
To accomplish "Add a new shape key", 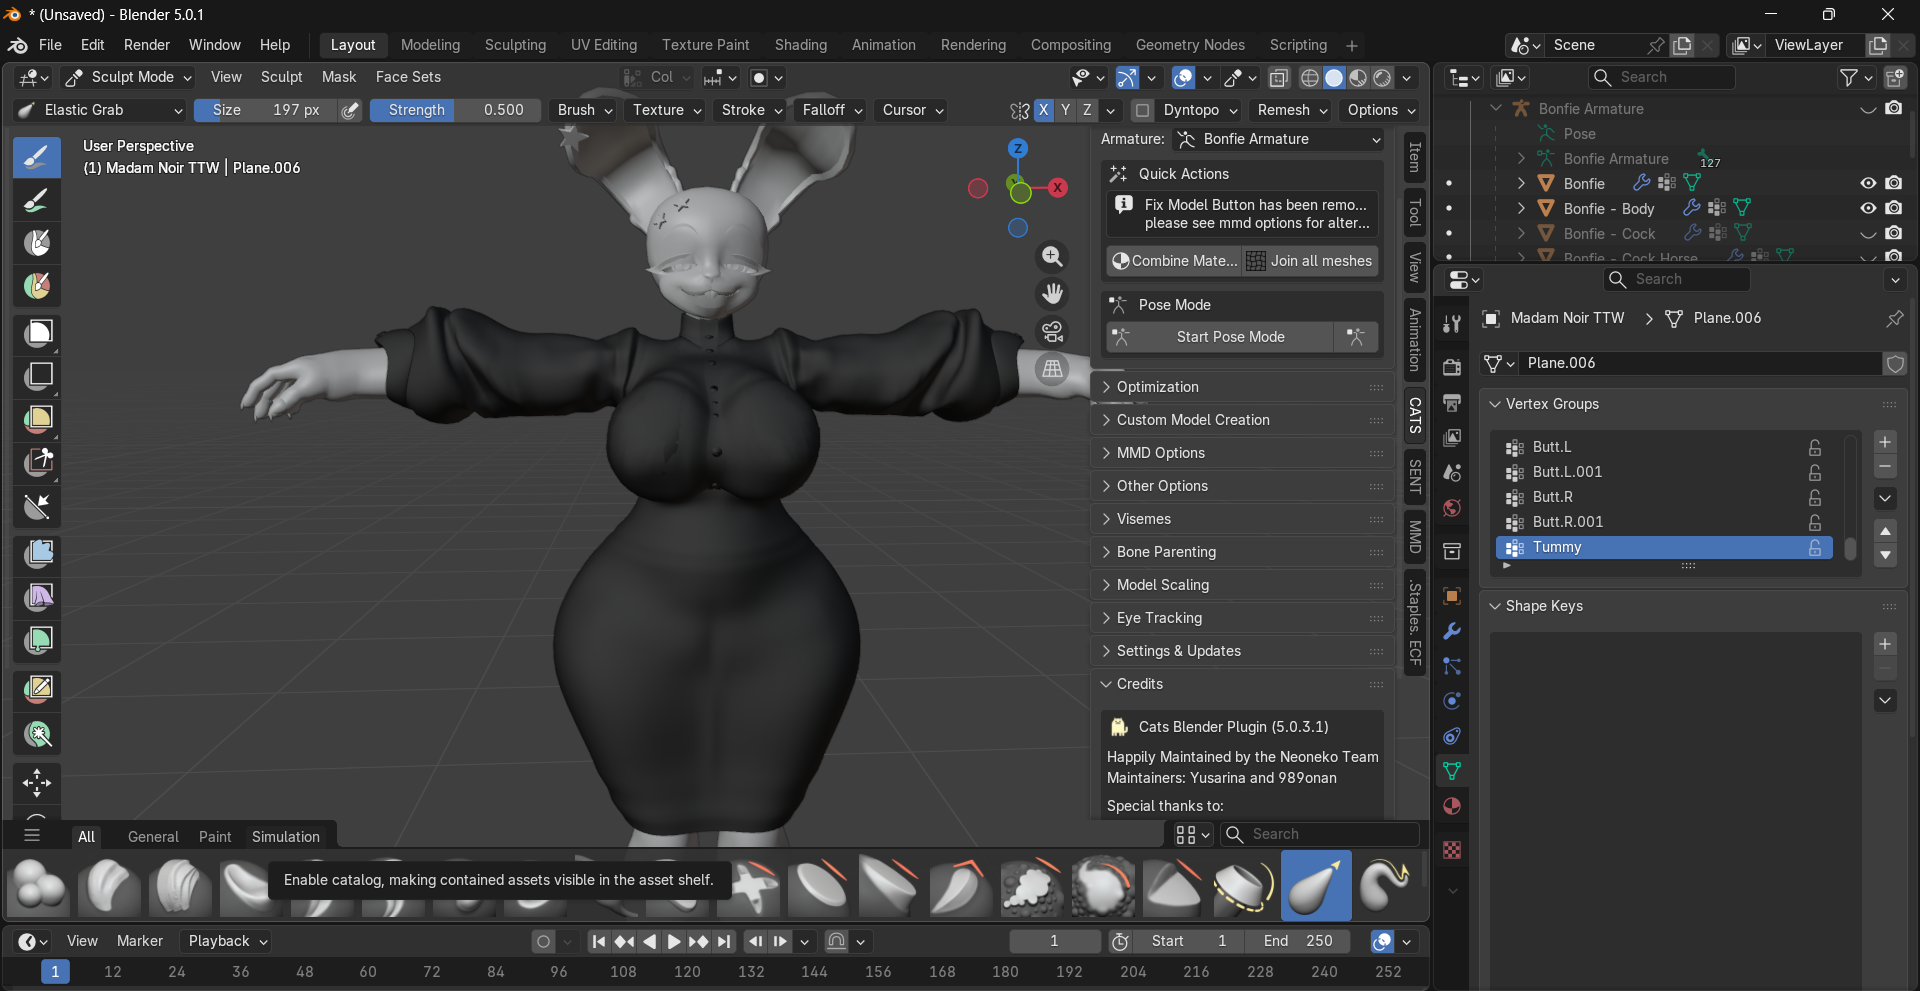I will click(x=1885, y=644).
